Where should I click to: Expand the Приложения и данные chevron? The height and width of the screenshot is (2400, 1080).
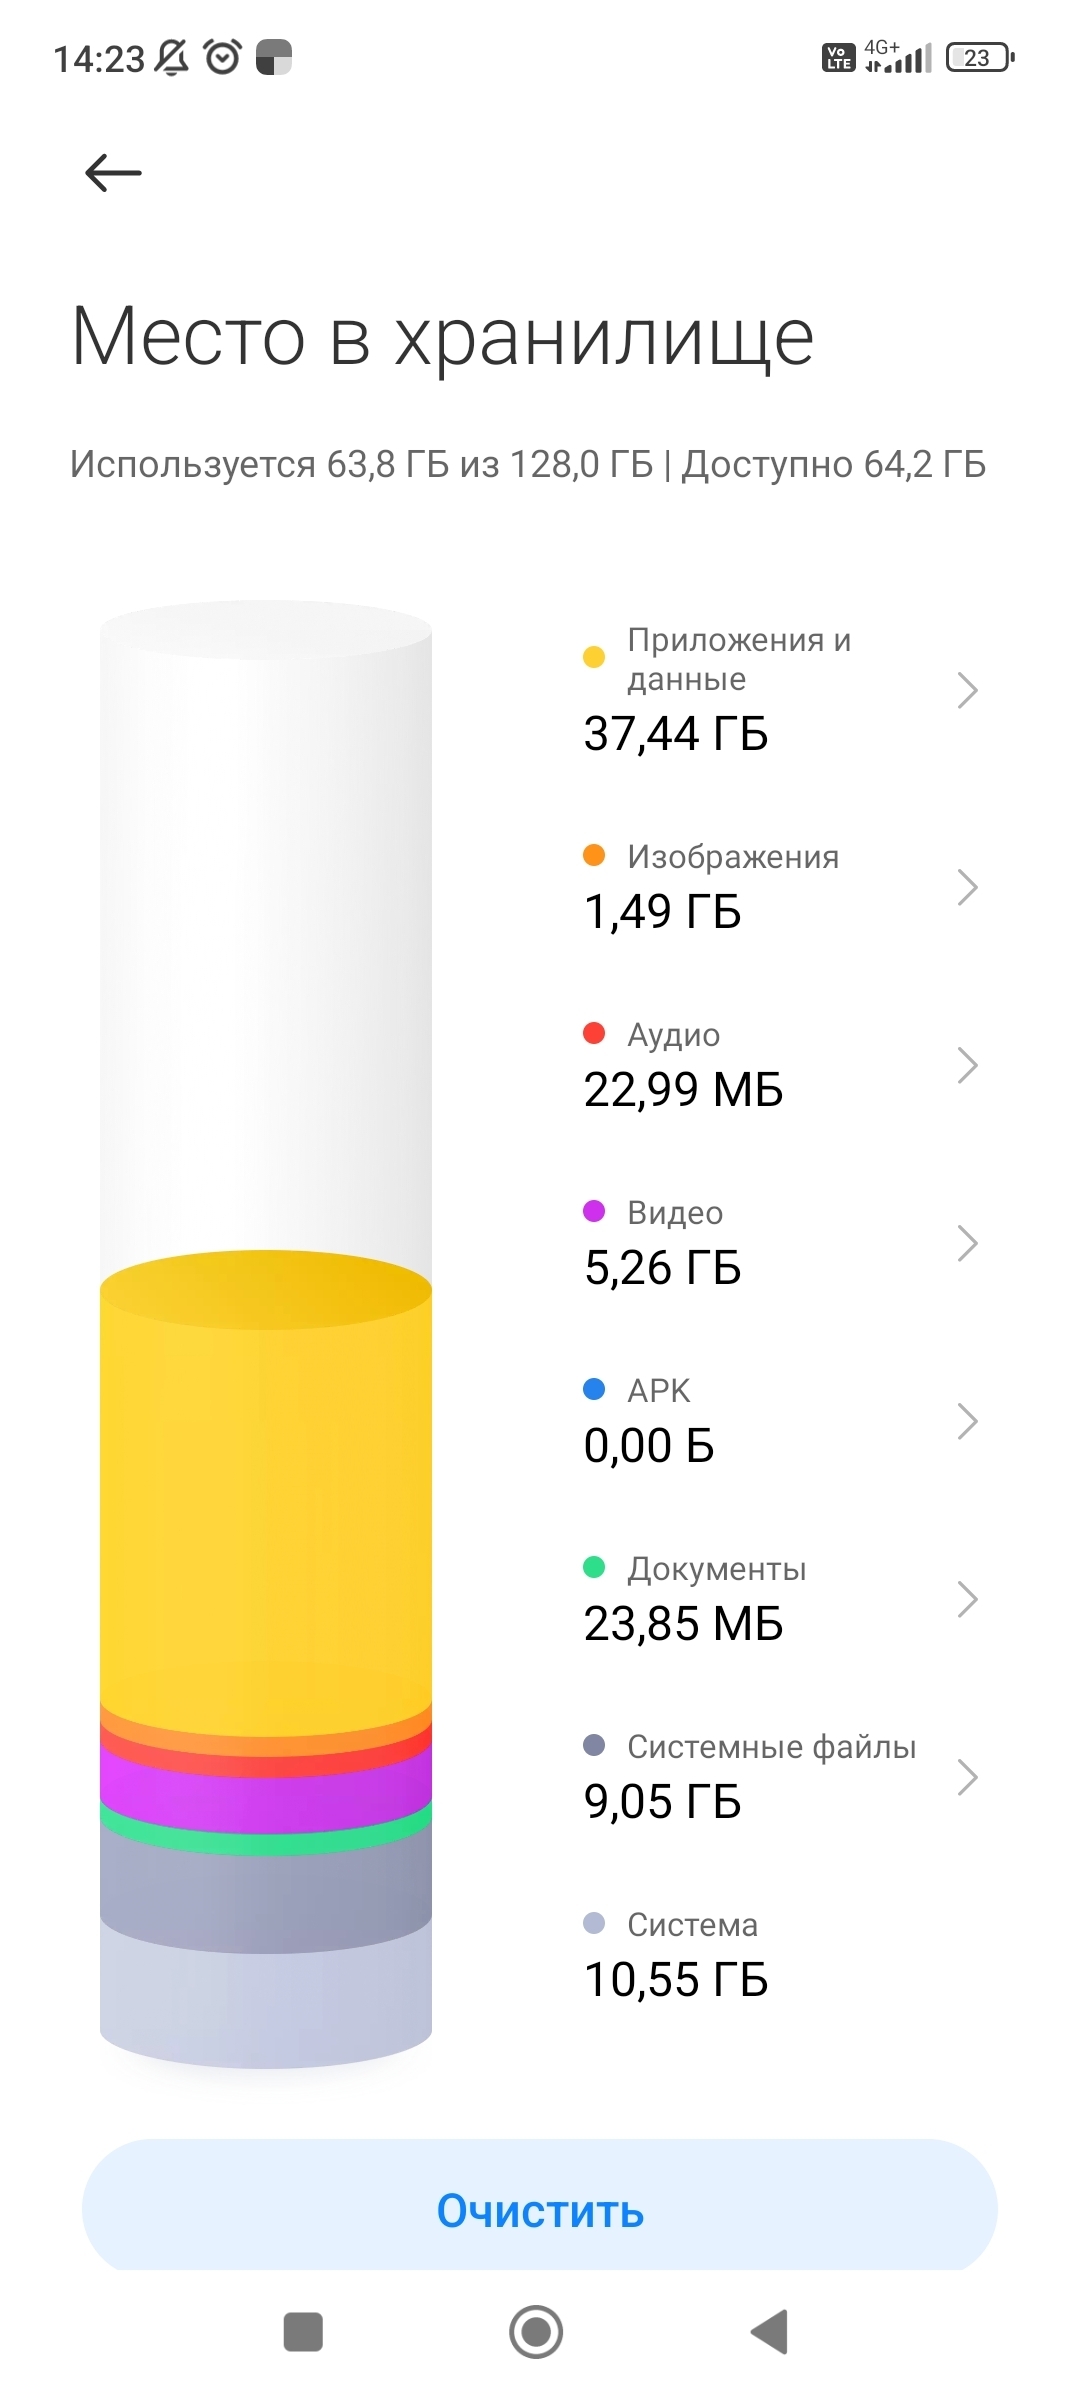(966, 690)
